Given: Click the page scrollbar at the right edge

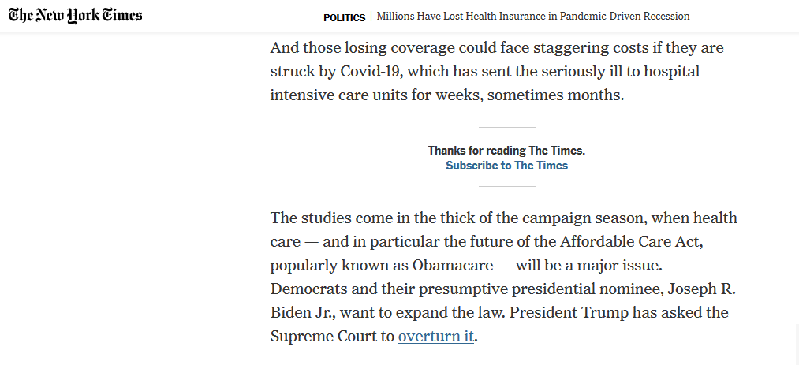Looking at the screenshot, I should (796, 344).
